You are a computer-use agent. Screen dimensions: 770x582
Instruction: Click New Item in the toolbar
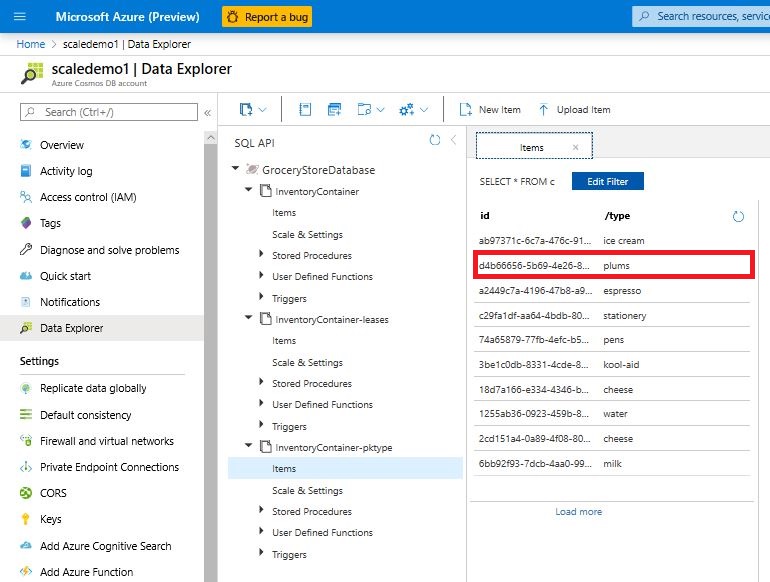tap(490, 110)
